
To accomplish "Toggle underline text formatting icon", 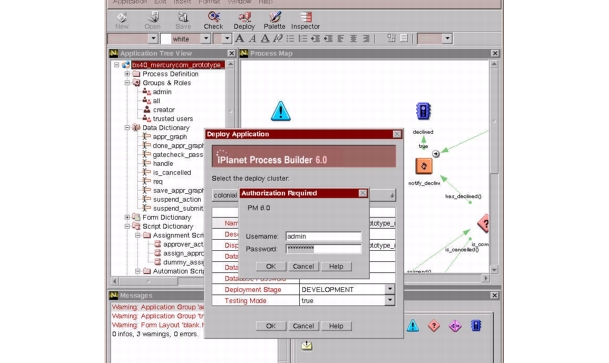I will pos(265,38).
